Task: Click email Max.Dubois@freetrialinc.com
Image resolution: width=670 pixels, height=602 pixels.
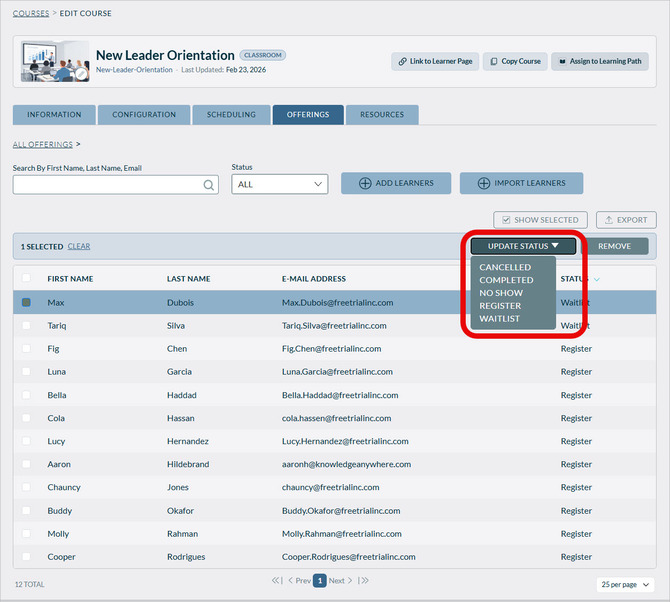Action: pyautogui.click(x=338, y=302)
